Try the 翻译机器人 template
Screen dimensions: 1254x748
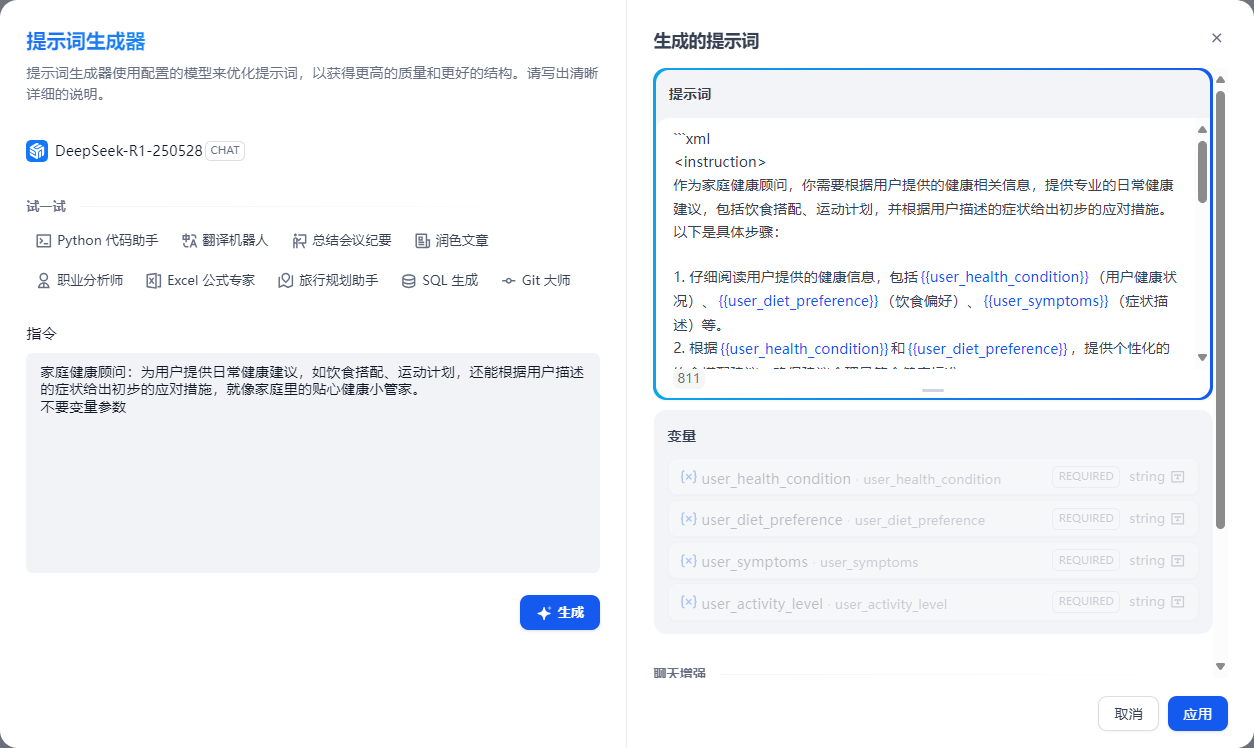225,240
